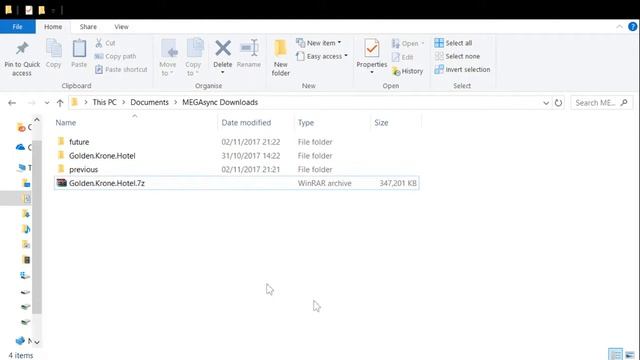
Task: Refresh the current folder
Action: [558, 103]
